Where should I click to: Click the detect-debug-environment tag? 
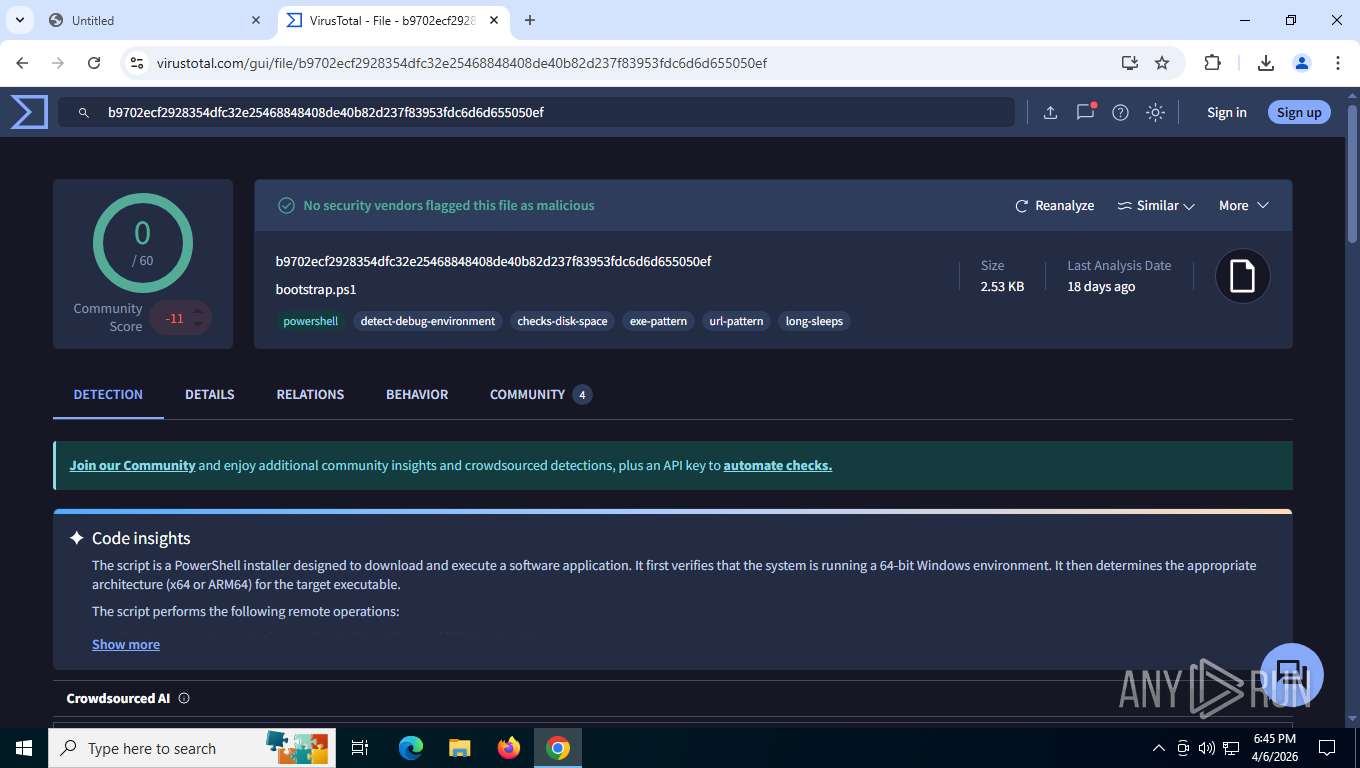428,321
